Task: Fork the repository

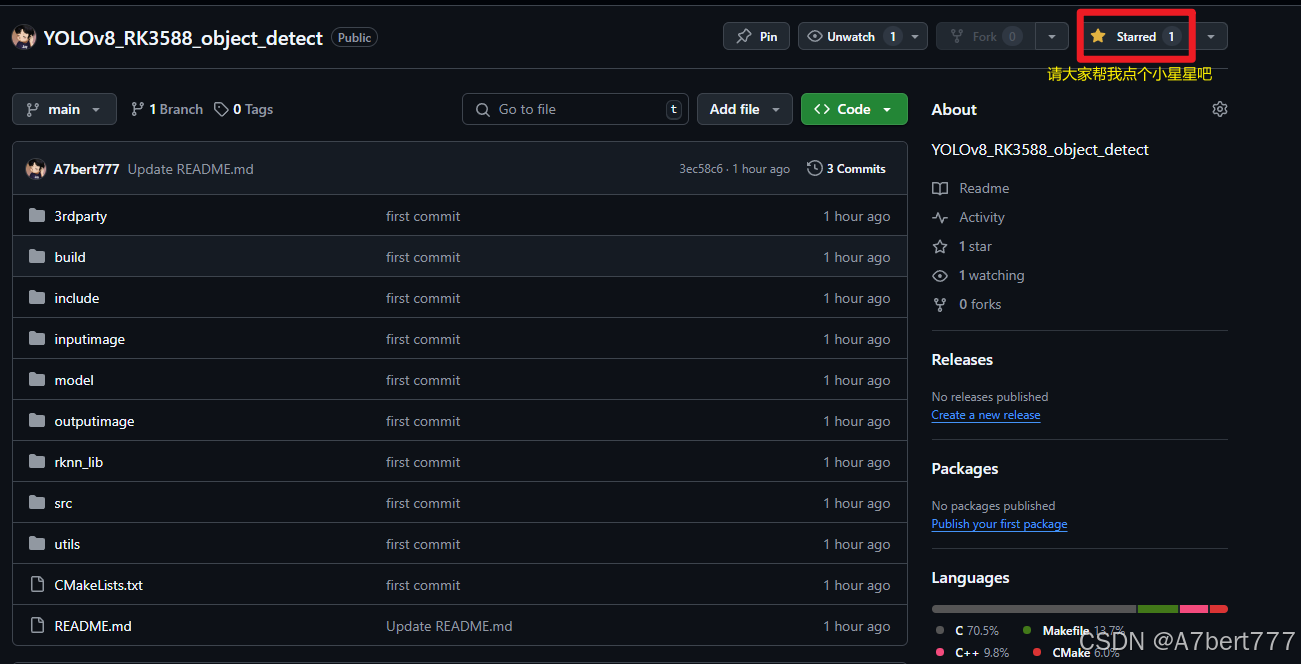Action: (x=985, y=36)
